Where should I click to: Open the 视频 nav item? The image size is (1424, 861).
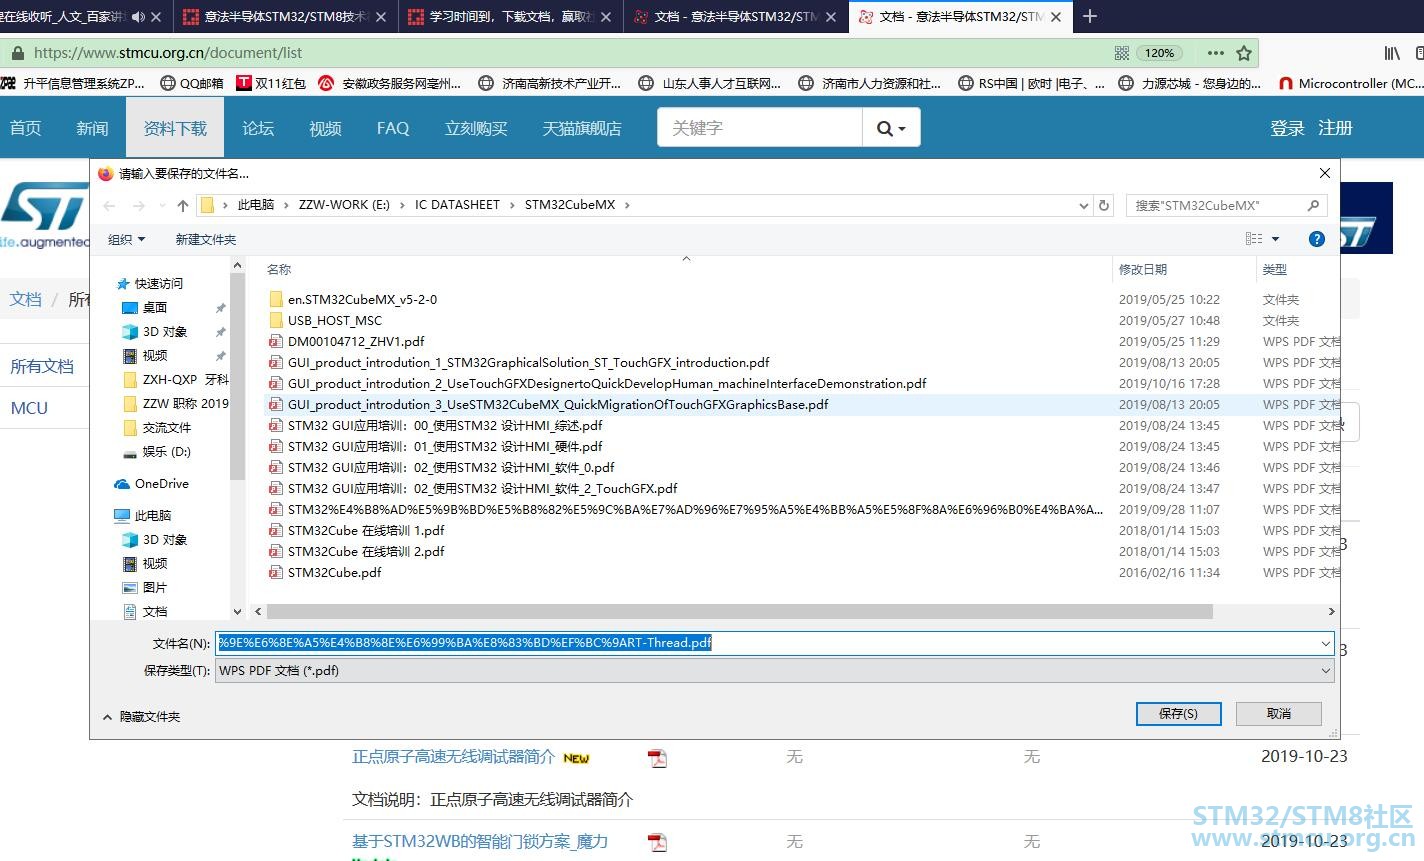(325, 128)
